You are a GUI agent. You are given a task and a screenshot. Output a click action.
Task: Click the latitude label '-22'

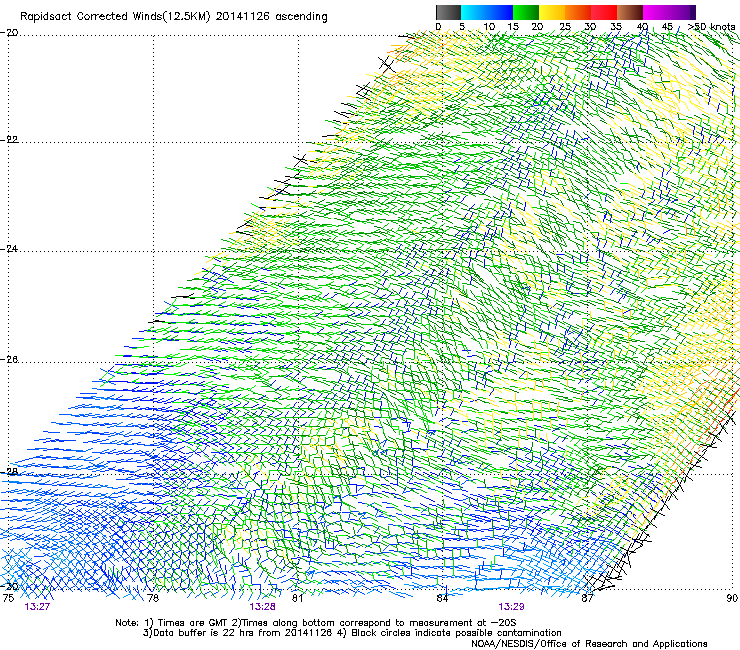pos(9,140)
